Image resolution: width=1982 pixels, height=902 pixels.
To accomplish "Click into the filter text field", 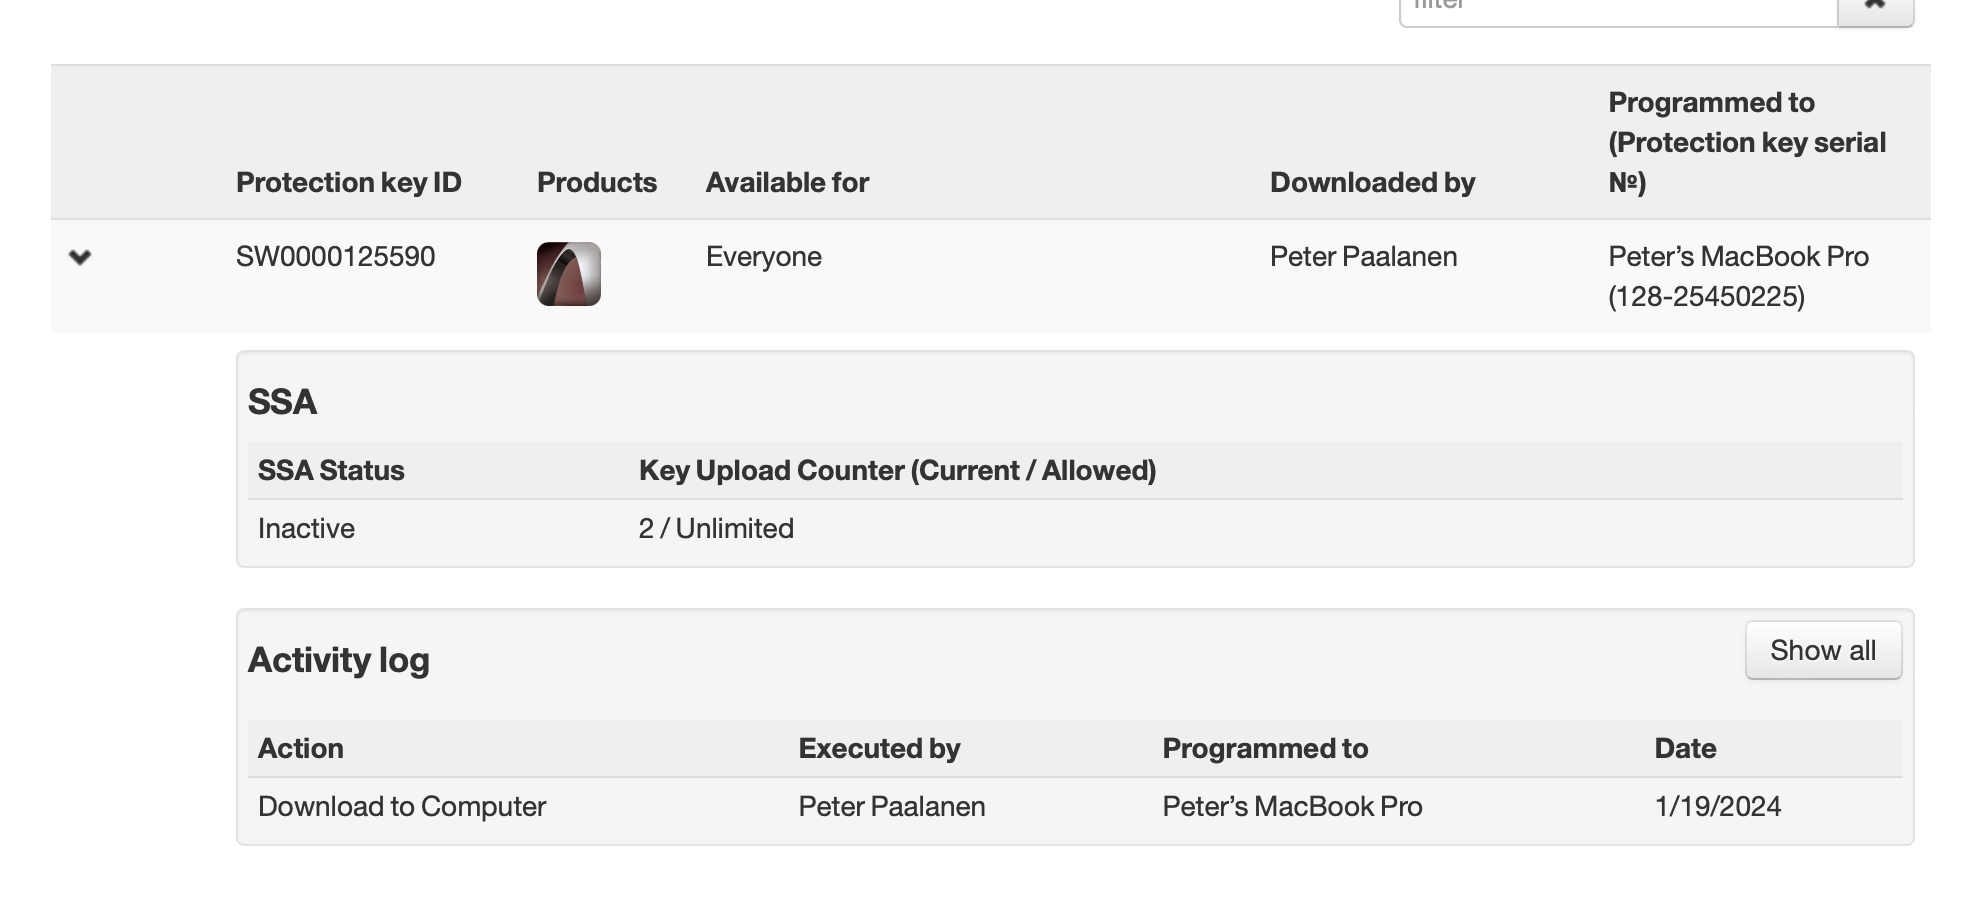I will coord(1618,9).
